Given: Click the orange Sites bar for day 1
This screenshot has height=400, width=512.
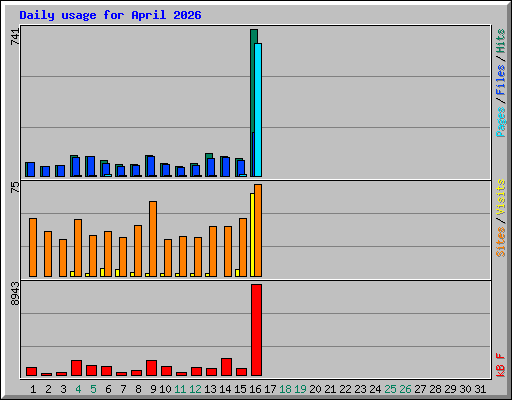Looking at the screenshot, I should 33,247.
